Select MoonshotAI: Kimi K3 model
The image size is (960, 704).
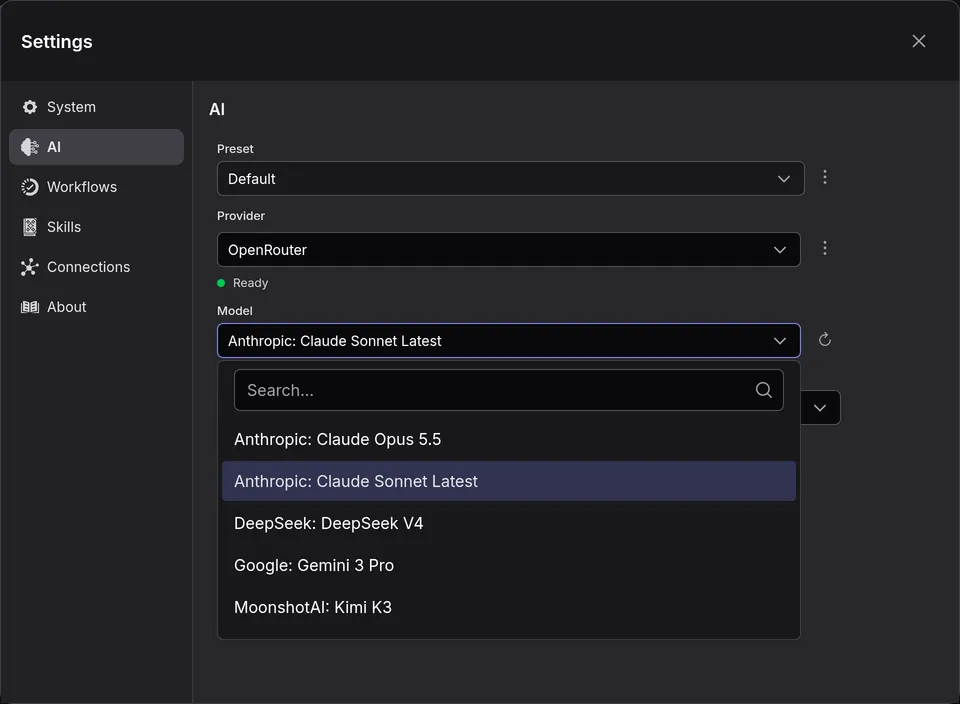(x=509, y=607)
